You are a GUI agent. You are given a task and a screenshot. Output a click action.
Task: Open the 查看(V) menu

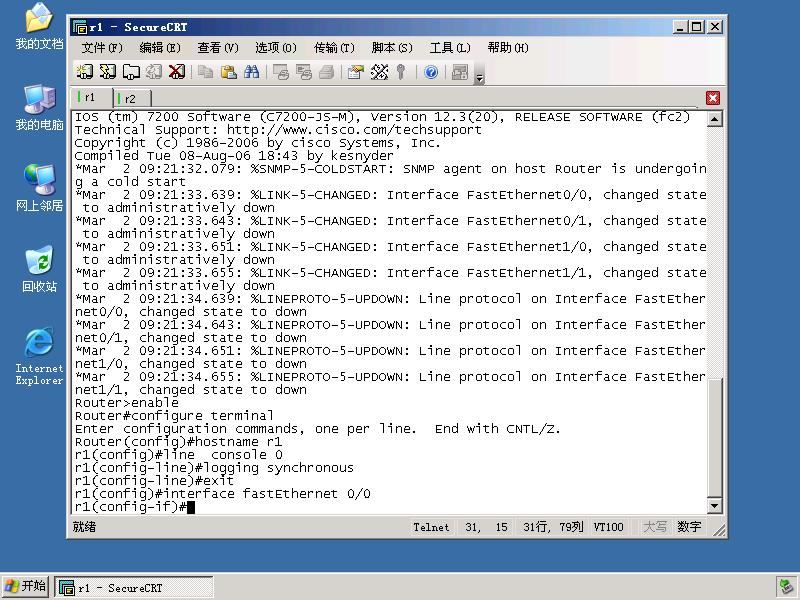coord(218,48)
